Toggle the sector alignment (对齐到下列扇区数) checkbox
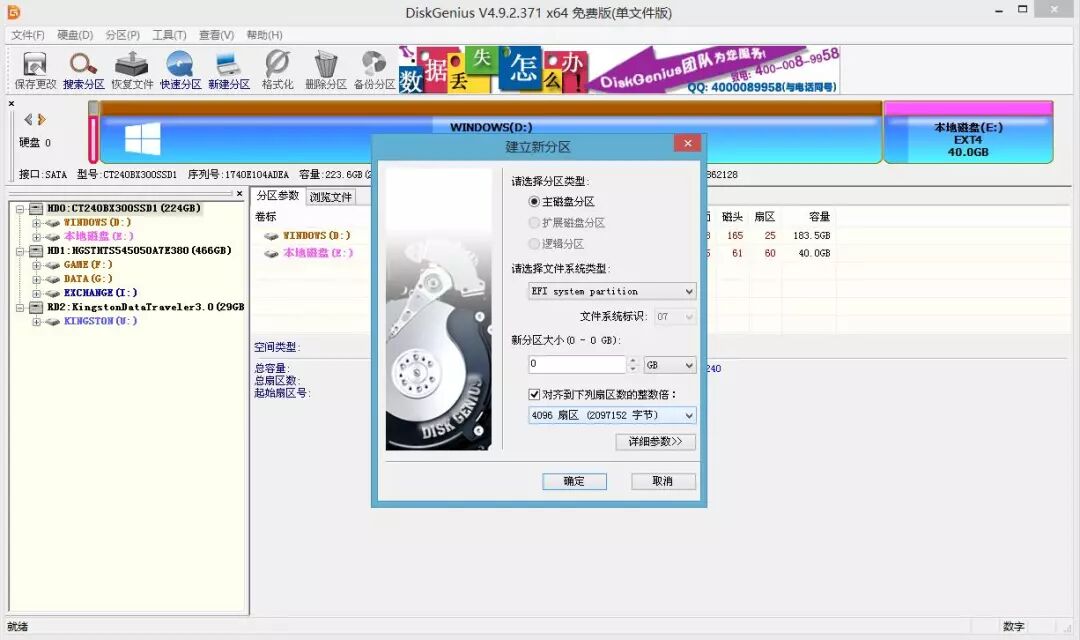The height and width of the screenshot is (640, 1080). coord(534,395)
